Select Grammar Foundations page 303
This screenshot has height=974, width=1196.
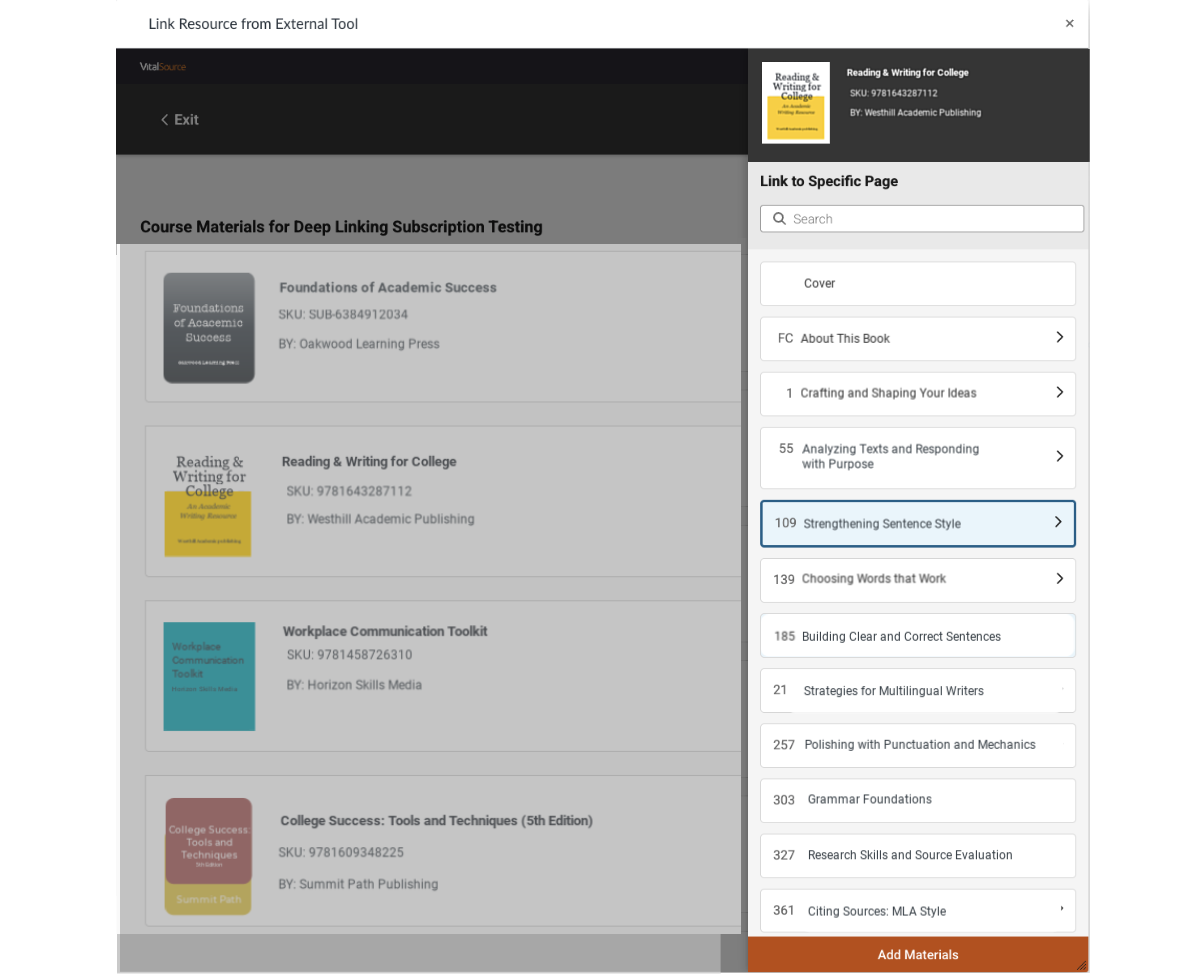pyautogui.click(x=918, y=800)
